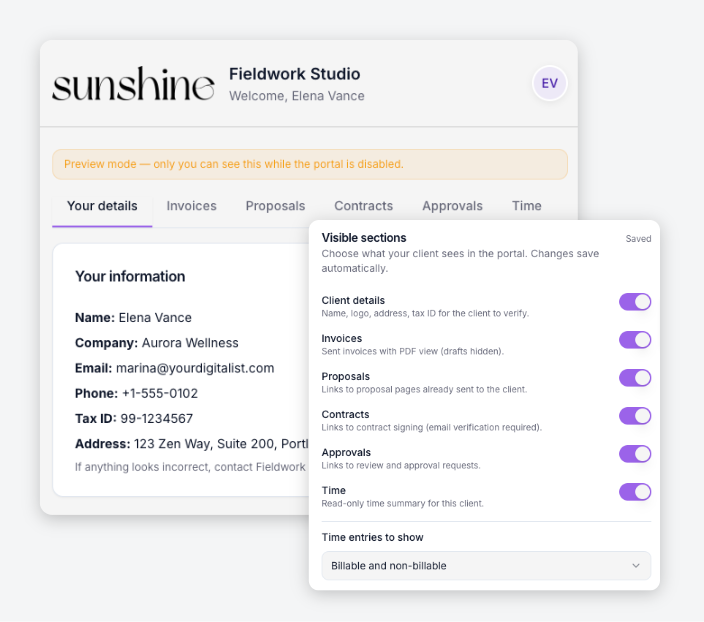Image resolution: width=704 pixels, height=622 pixels.
Task: Click the Your information heading
Action: click(130, 276)
